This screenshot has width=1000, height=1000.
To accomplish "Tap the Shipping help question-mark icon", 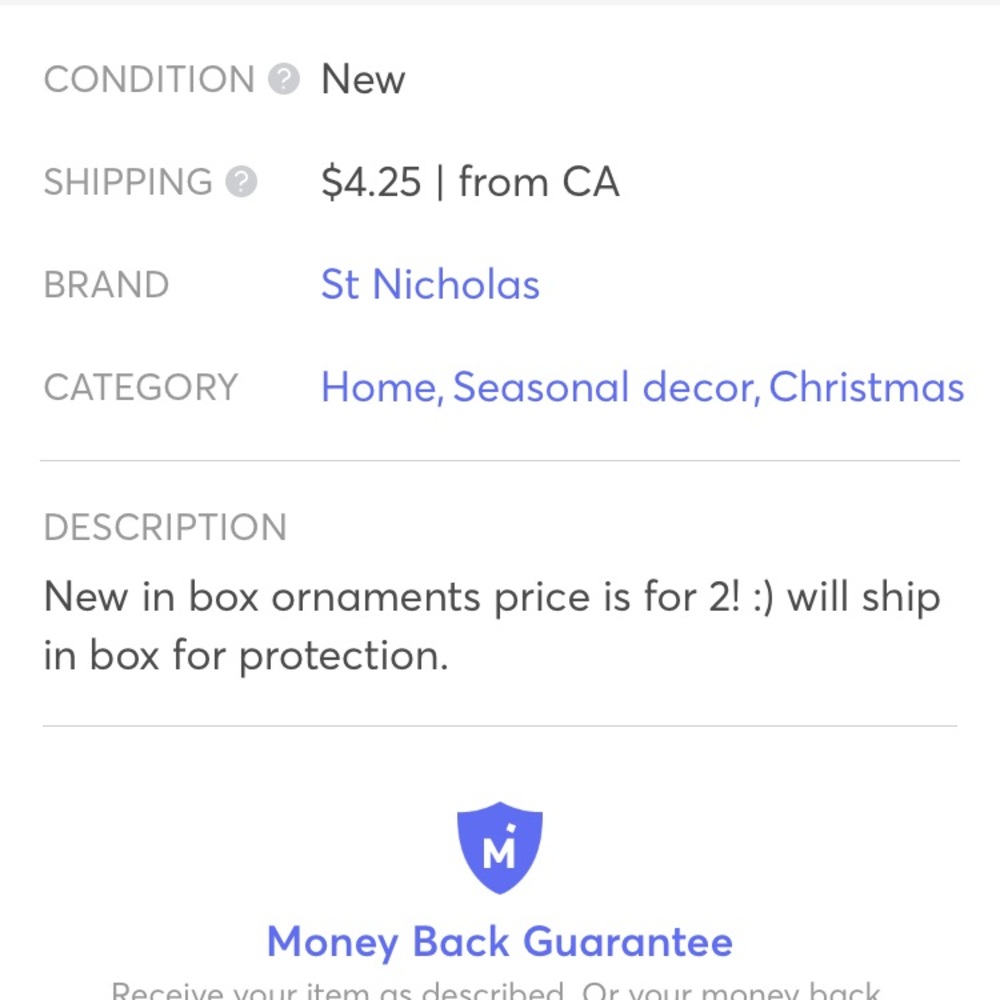I will click(x=241, y=182).
